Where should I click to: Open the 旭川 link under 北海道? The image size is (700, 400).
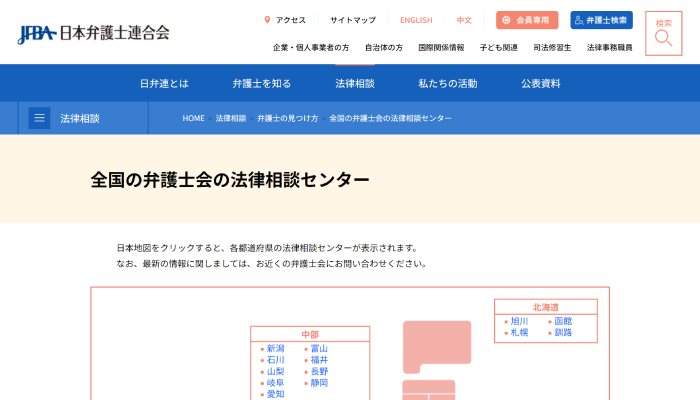[519, 321]
